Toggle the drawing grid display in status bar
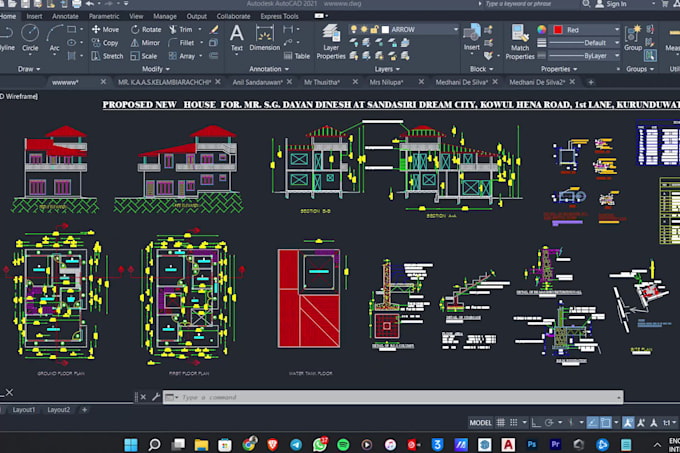Viewport: 680px width, 453px height. click(x=500, y=423)
